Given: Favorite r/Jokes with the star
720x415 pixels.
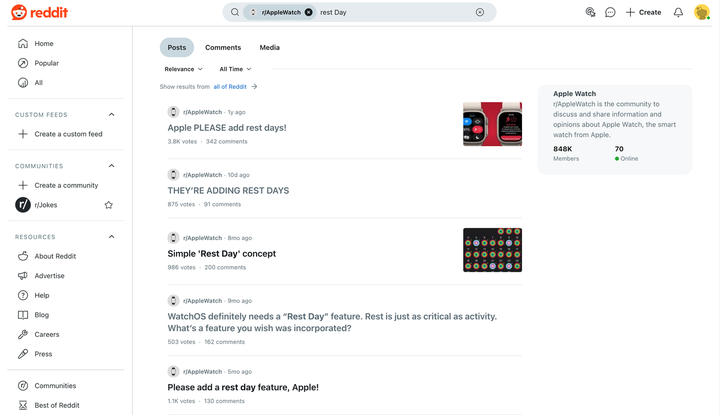Looking at the screenshot, I should click(x=109, y=205).
